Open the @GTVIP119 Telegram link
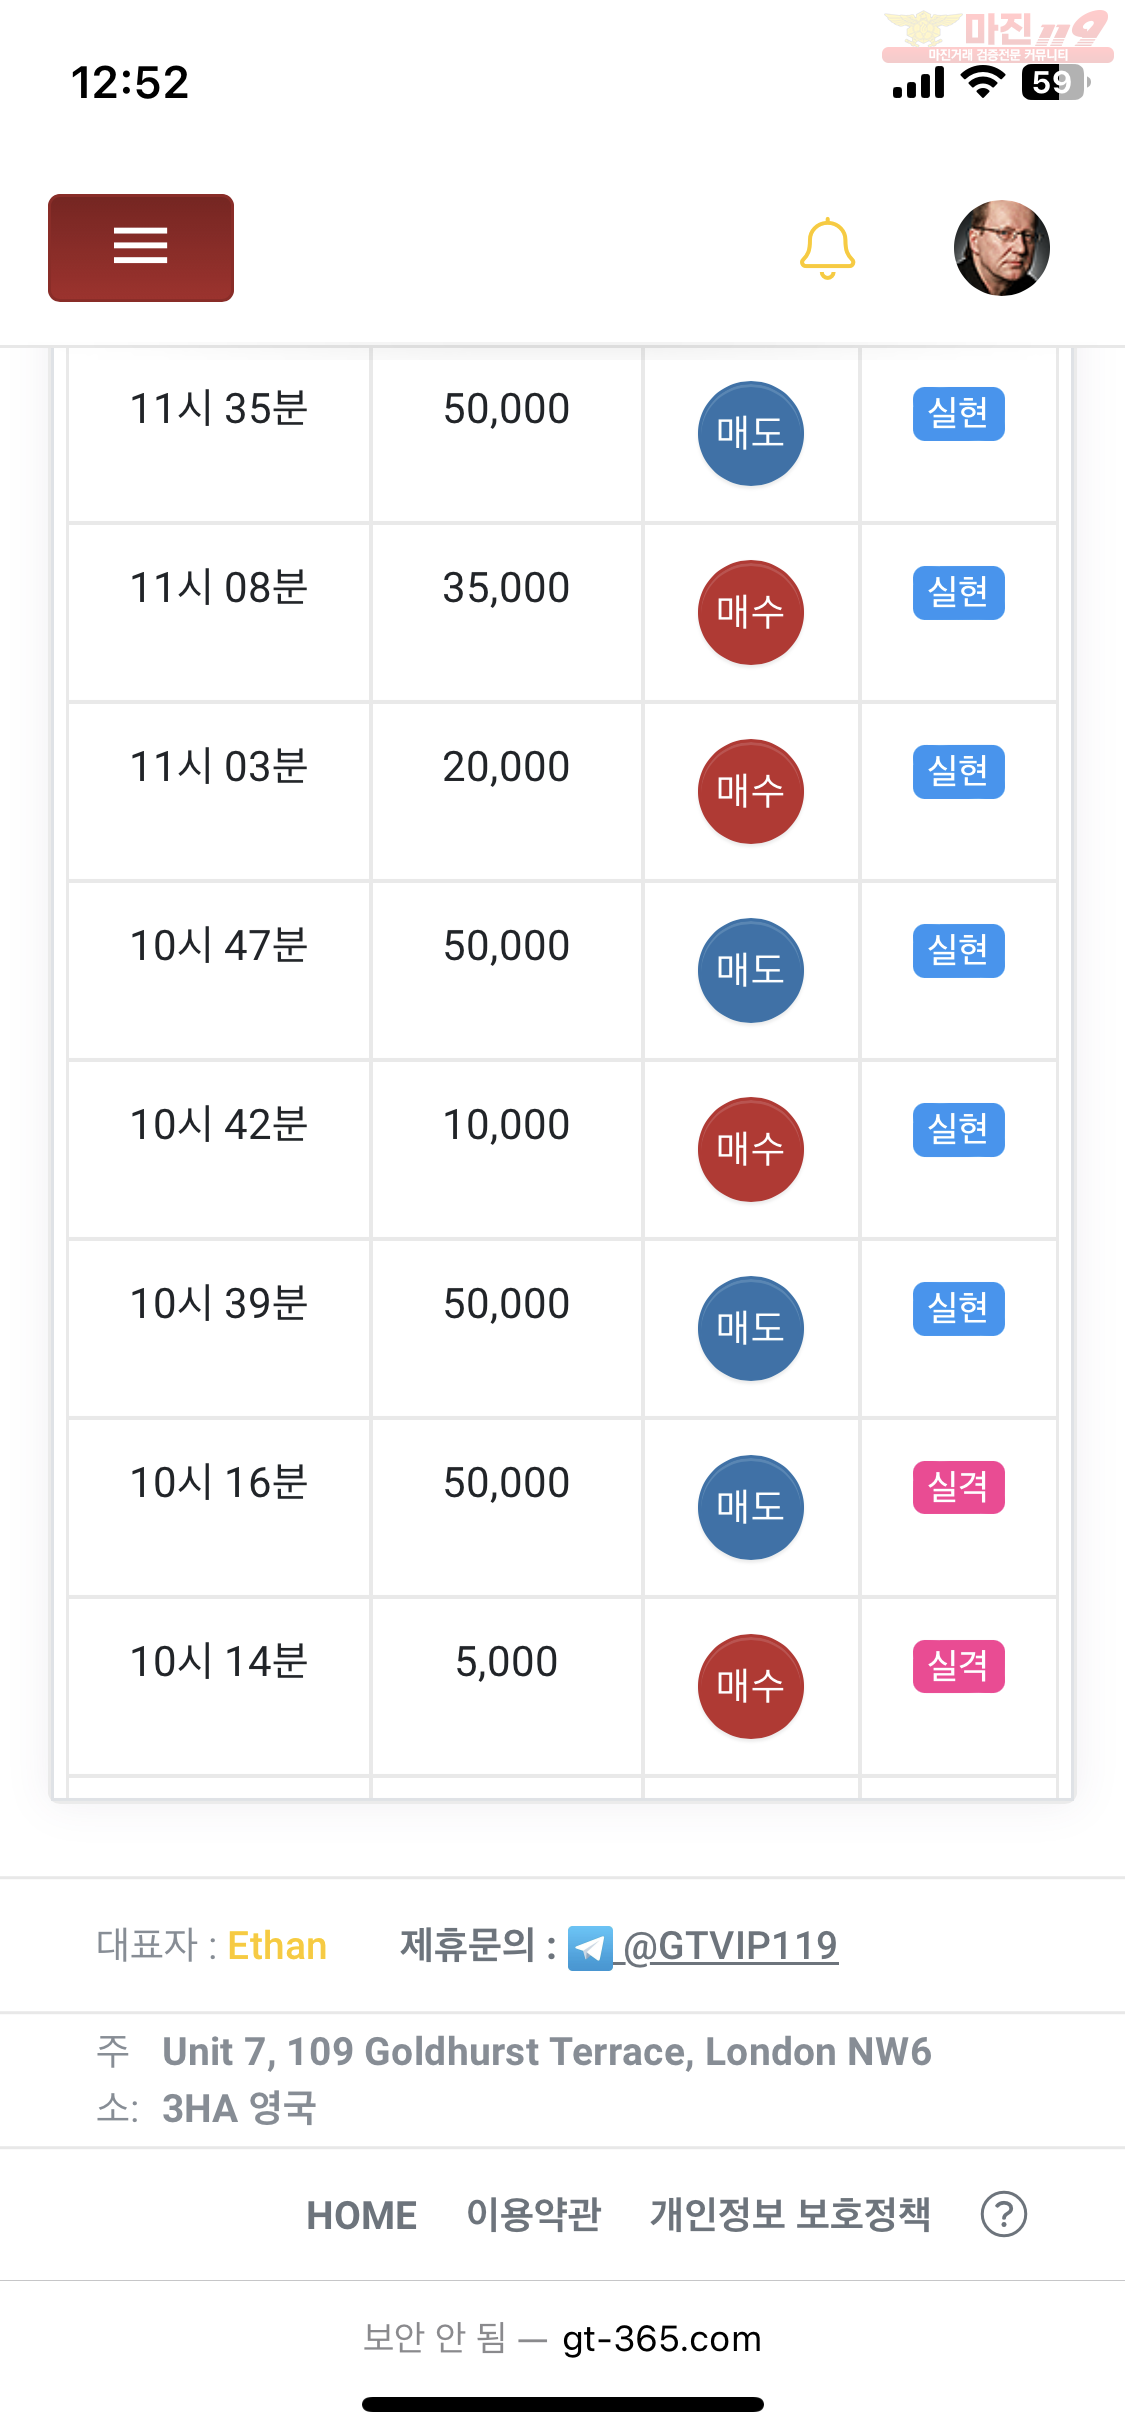Viewport: 1125px width, 2436px height. pos(730,1946)
